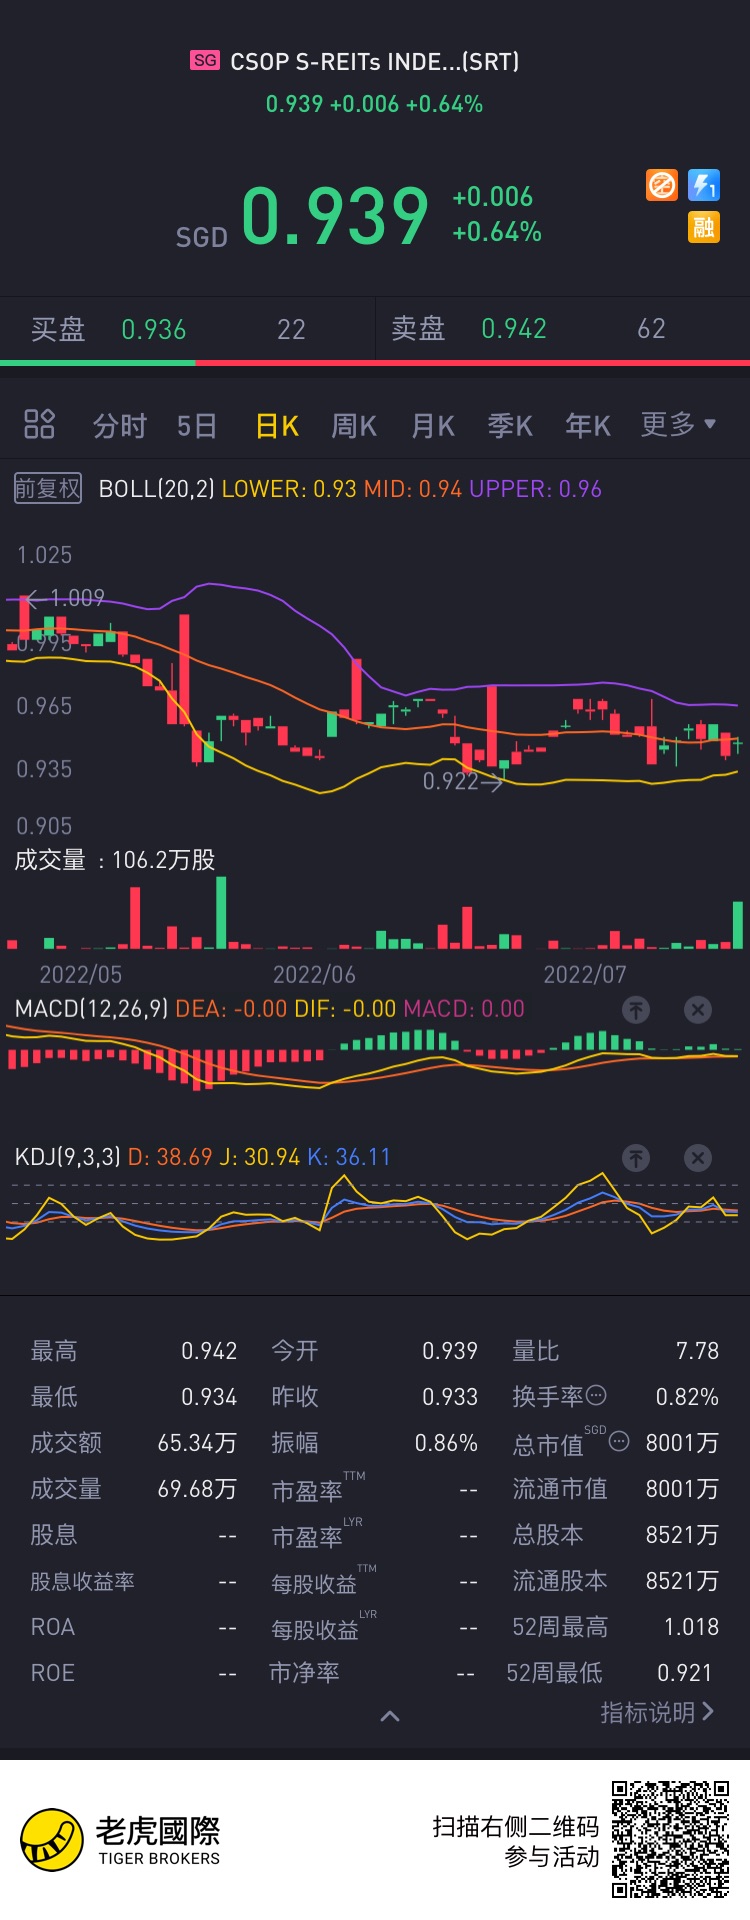Screen dimensions: 750x1920
Task: Tap the yellow 融 margin badge
Action: coord(704,227)
